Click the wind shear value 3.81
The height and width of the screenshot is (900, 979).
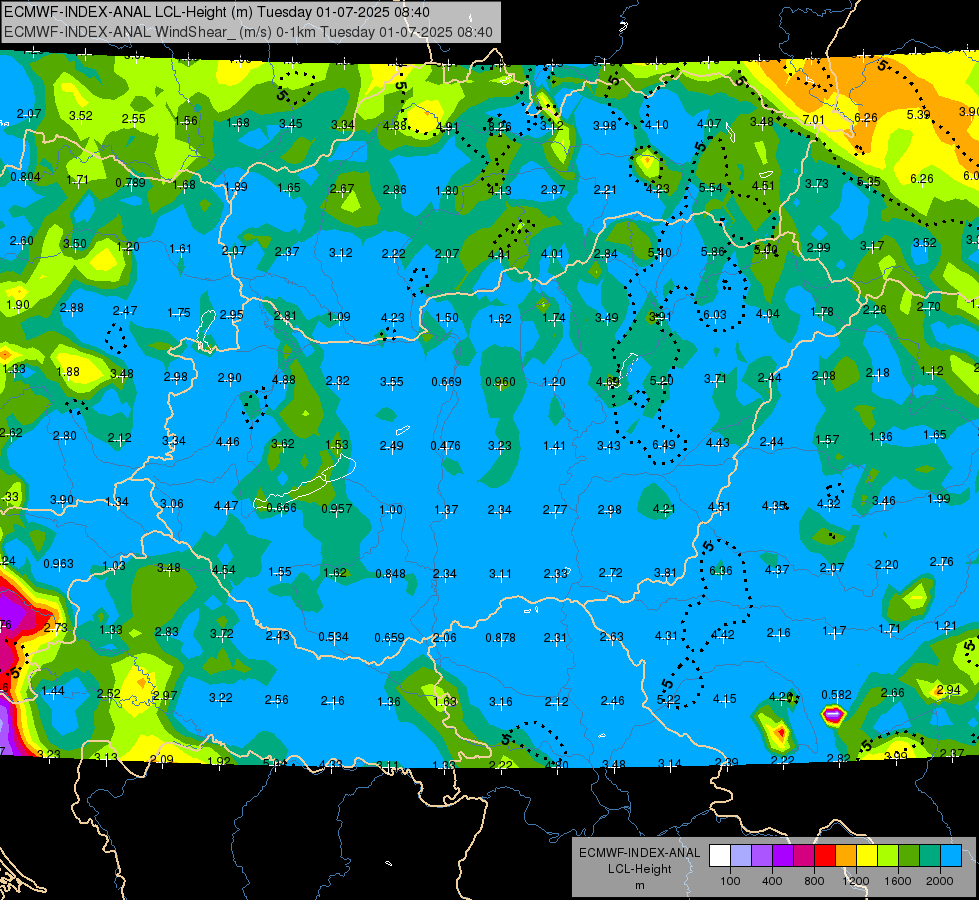[665, 572]
